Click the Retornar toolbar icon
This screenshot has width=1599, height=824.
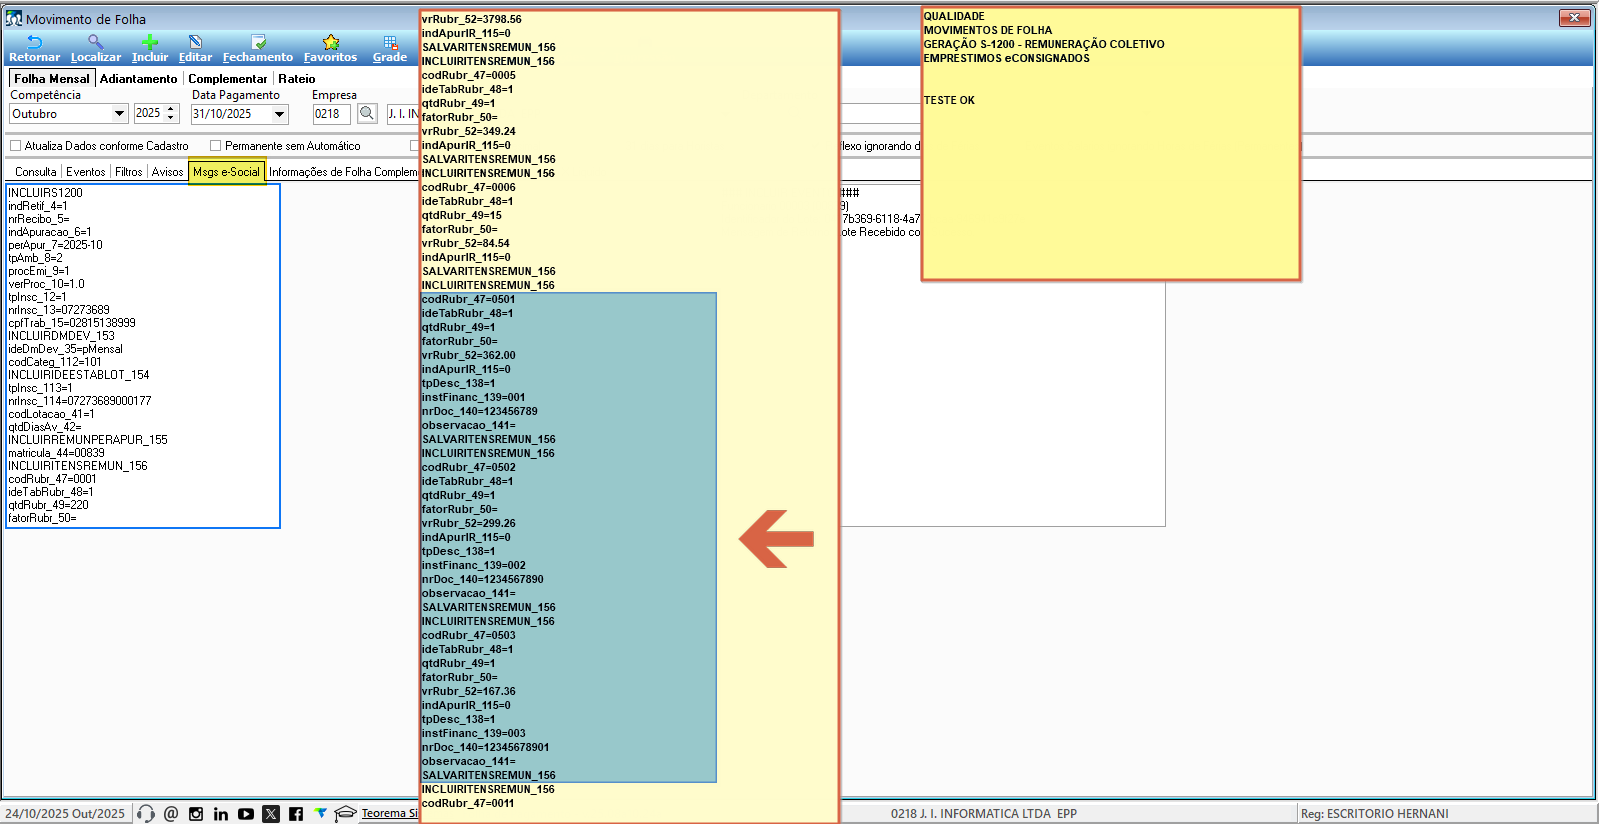(x=34, y=43)
